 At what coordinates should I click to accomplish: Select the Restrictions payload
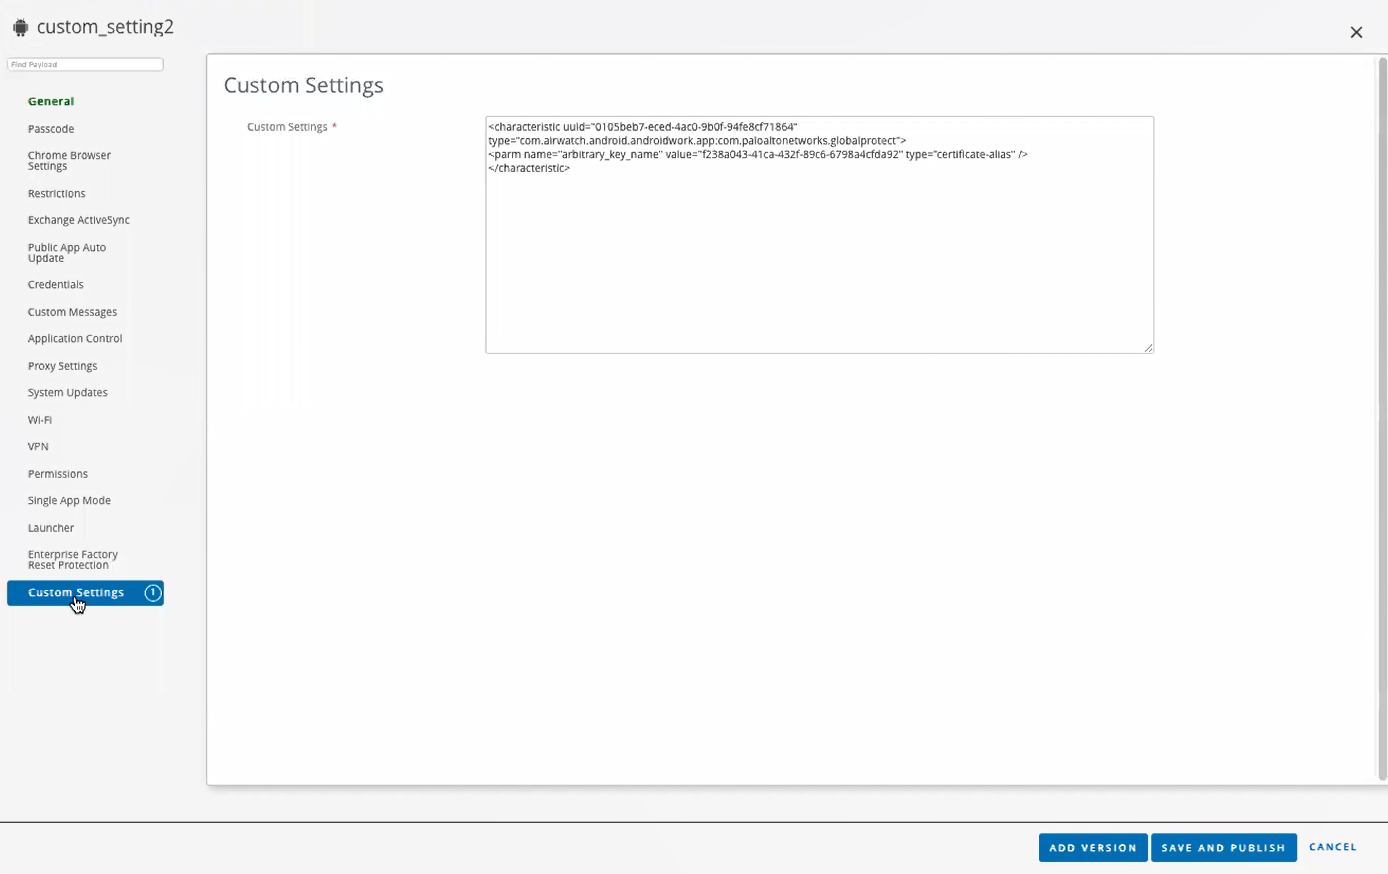coord(56,193)
